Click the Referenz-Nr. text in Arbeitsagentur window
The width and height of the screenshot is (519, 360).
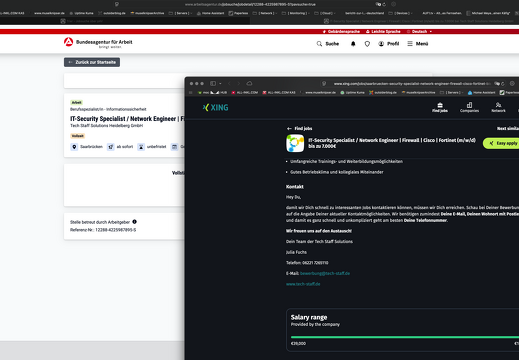point(103,230)
